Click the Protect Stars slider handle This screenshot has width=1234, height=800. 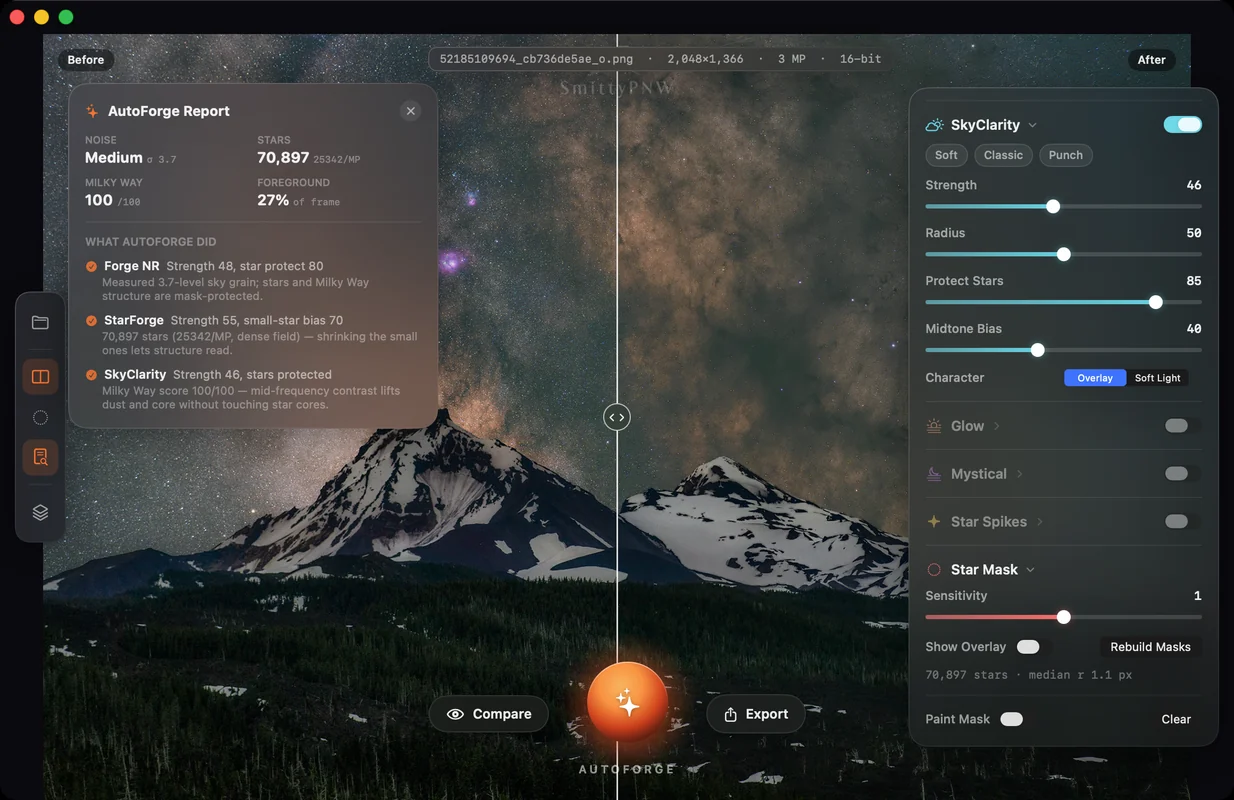click(x=1156, y=302)
